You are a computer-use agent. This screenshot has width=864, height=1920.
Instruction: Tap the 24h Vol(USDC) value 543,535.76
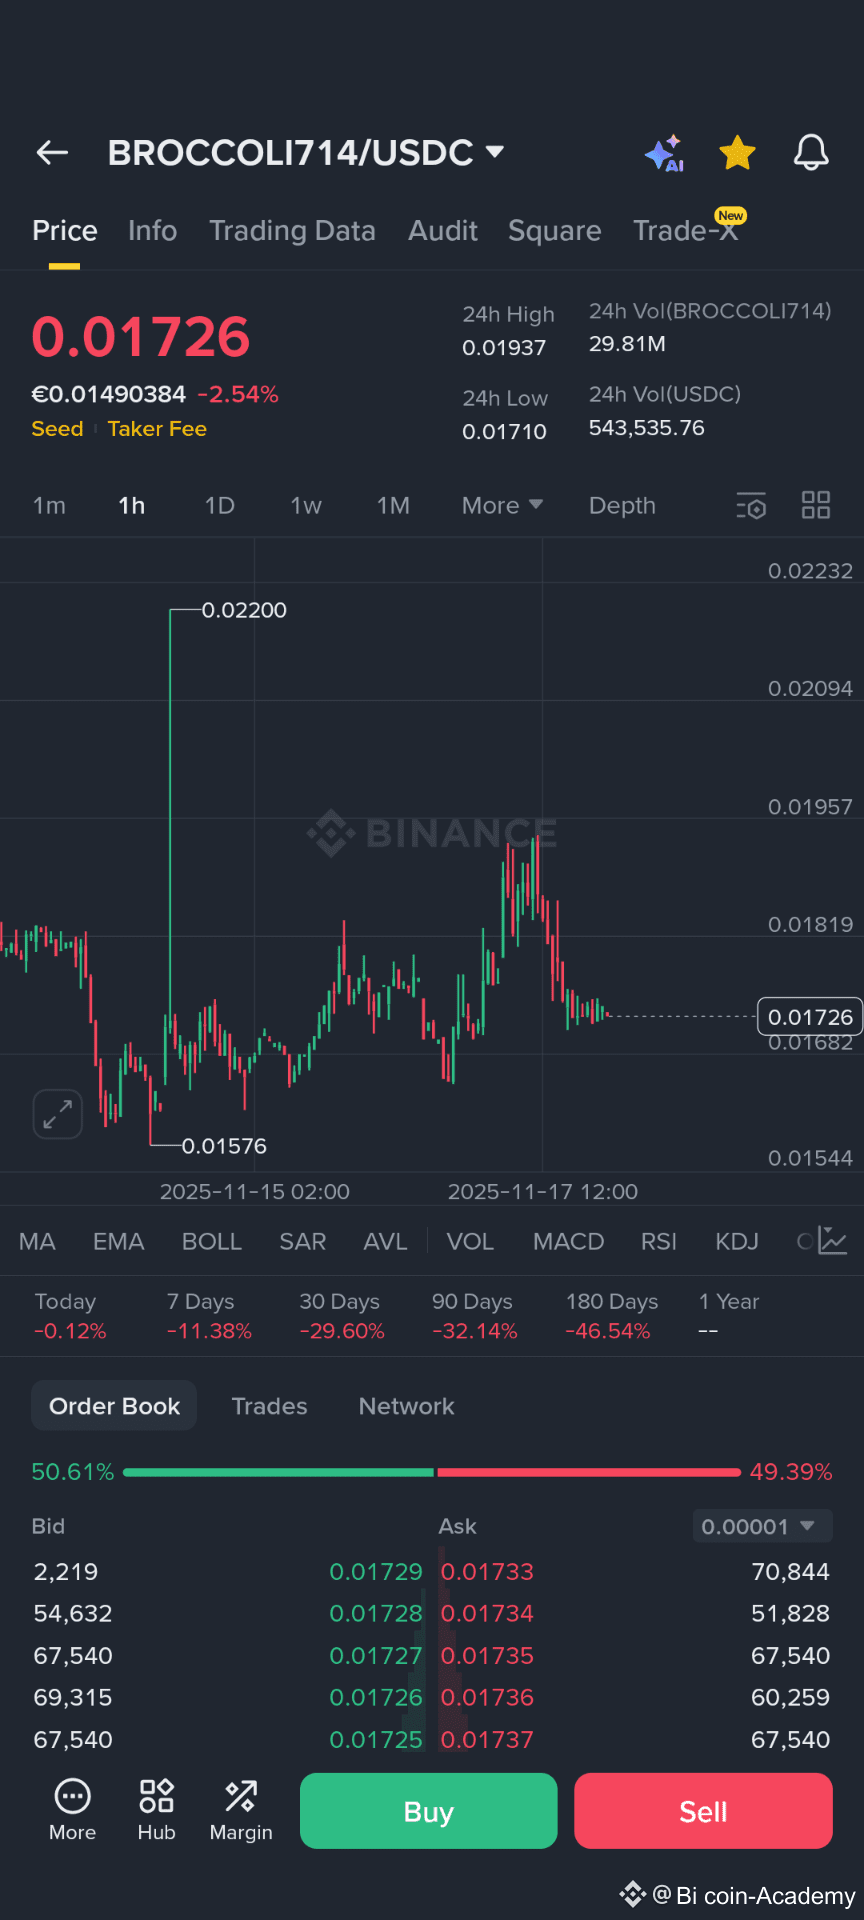point(646,428)
